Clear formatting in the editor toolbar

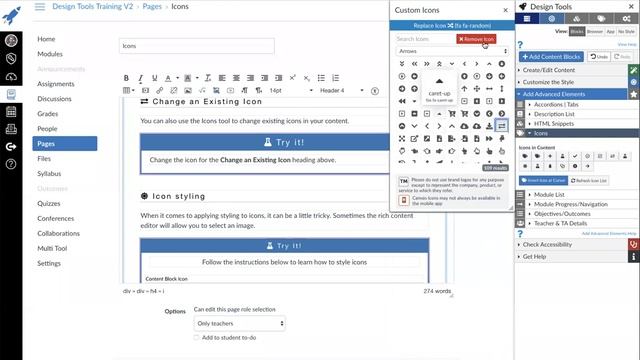tap(208, 78)
